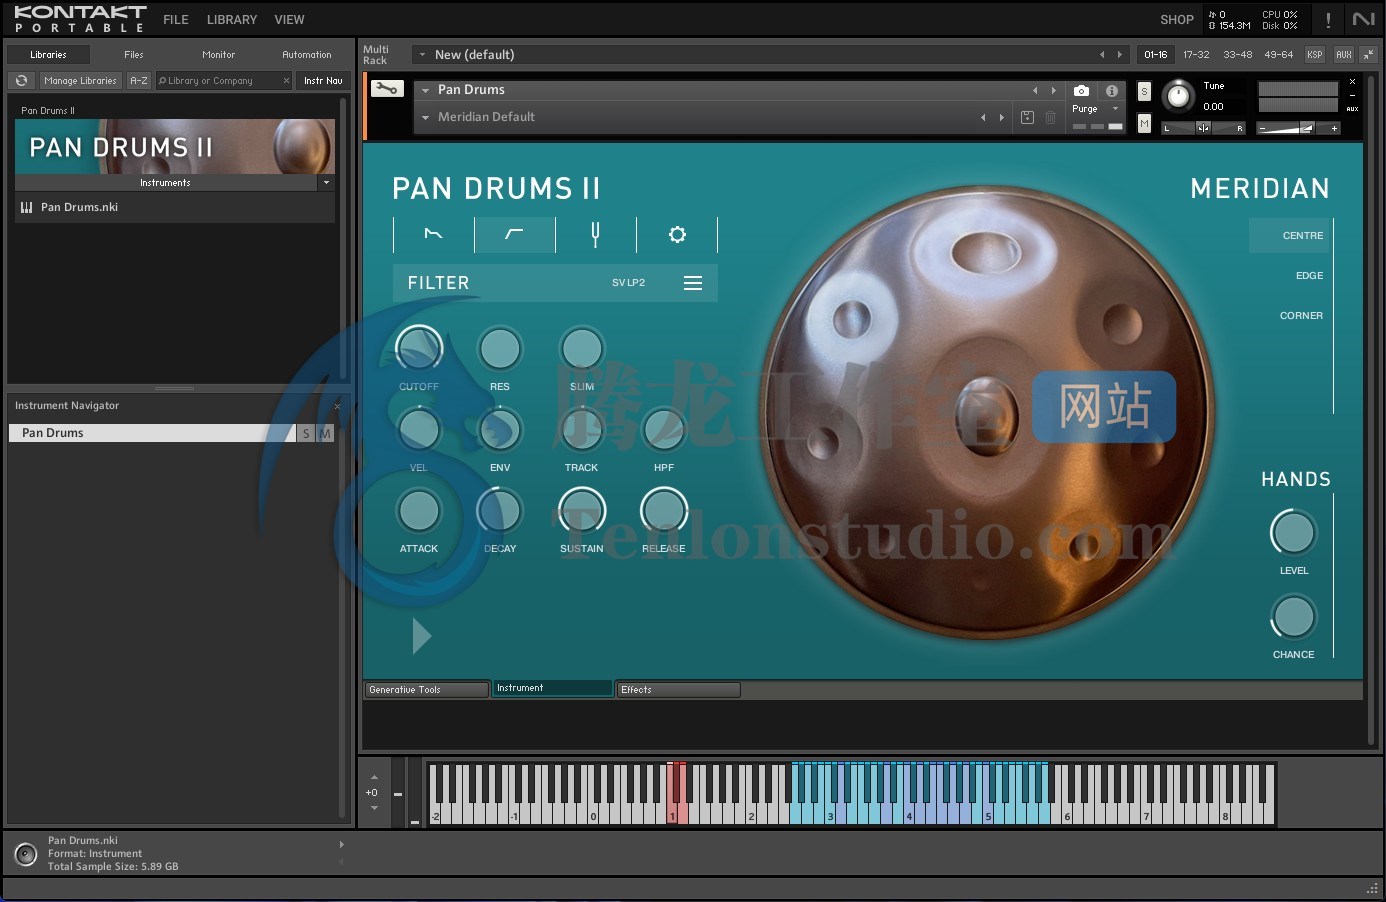The height and width of the screenshot is (902, 1386).
Task: Toggle mute in the Instrument Navigator row
Action: [x=324, y=433]
